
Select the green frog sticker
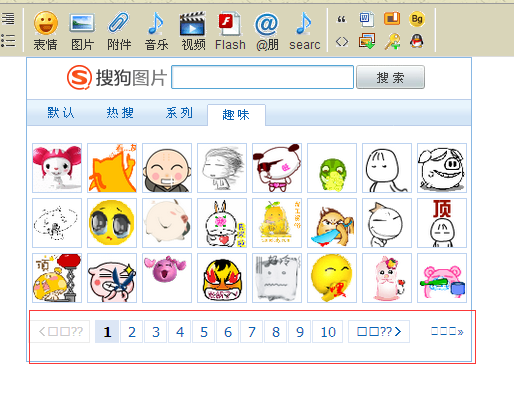click(x=332, y=168)
